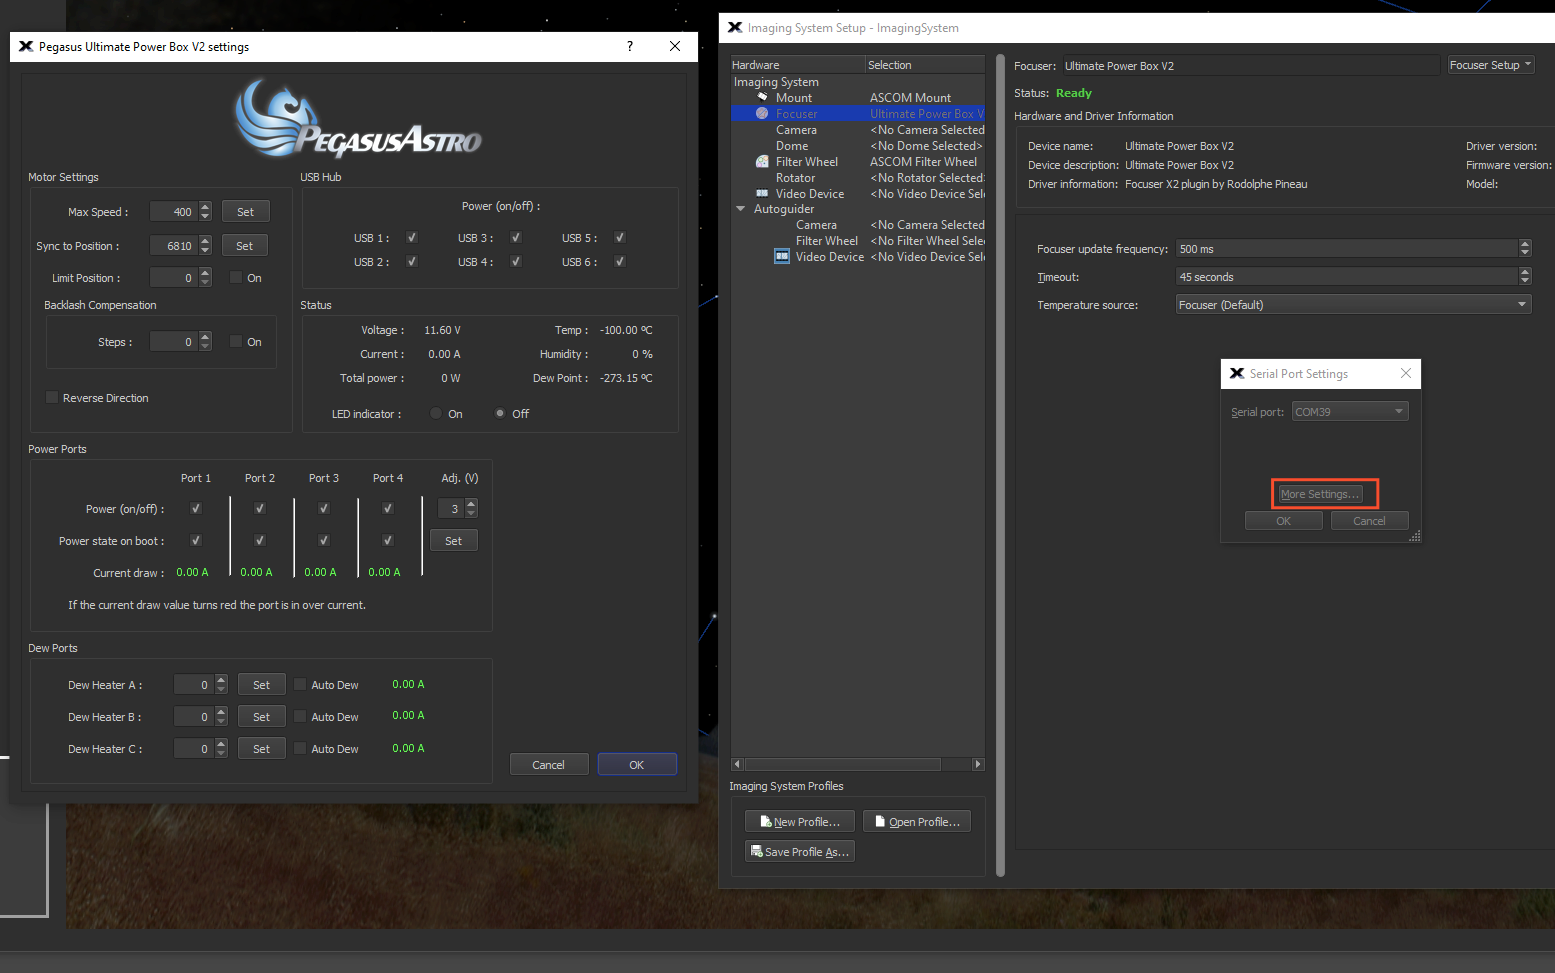
Task: Click the Autoguider Video Device icon
Action: (782, 256)
